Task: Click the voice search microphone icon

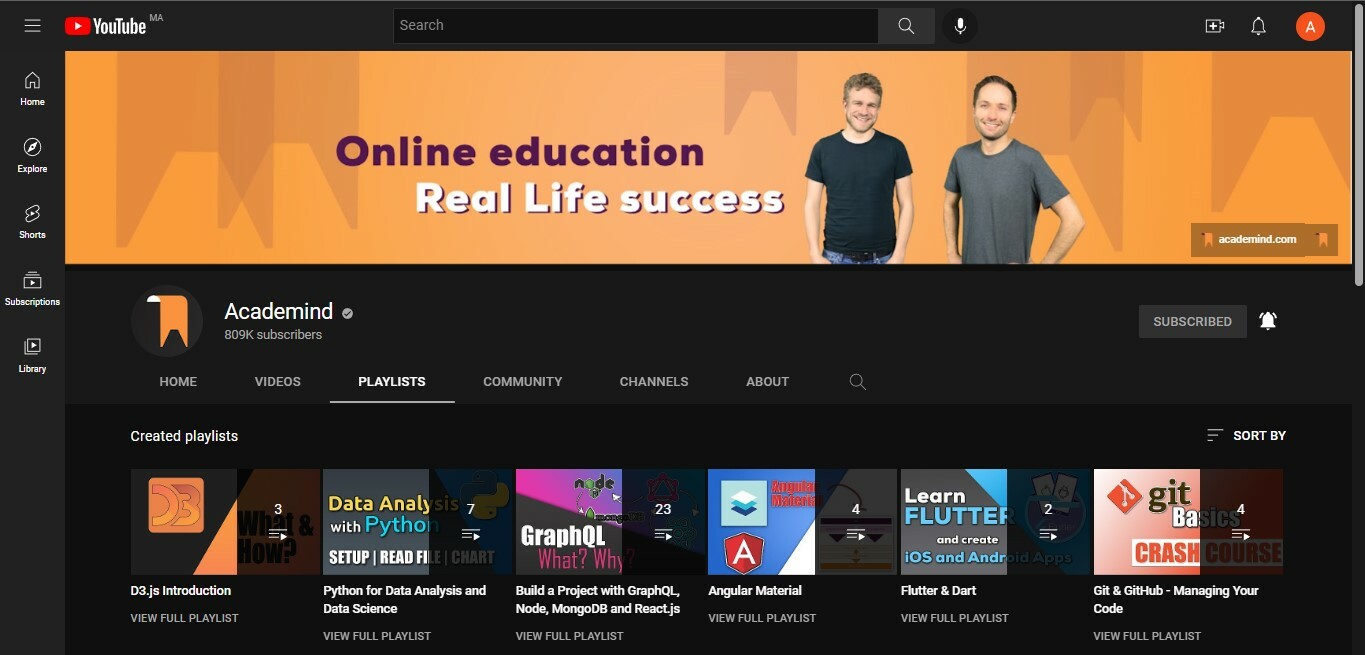Action: tap(959, 25)
